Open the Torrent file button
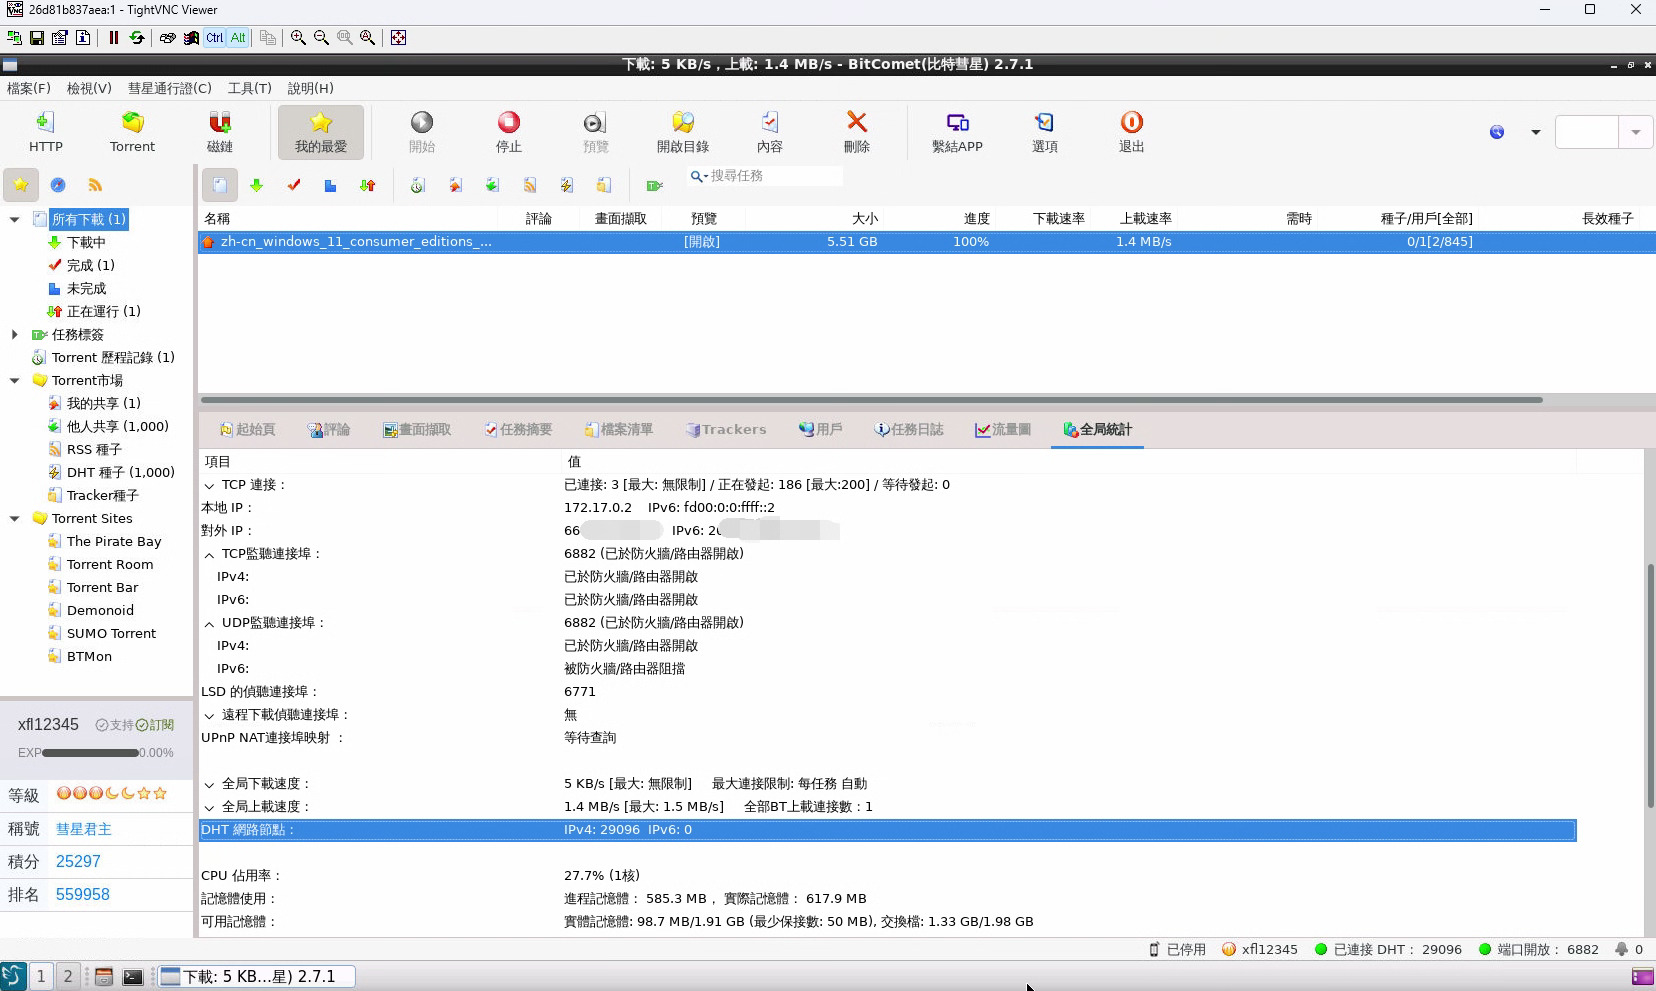Viewport: 1656px width, 991px height. pyautogui.click(x=132, y=131)
